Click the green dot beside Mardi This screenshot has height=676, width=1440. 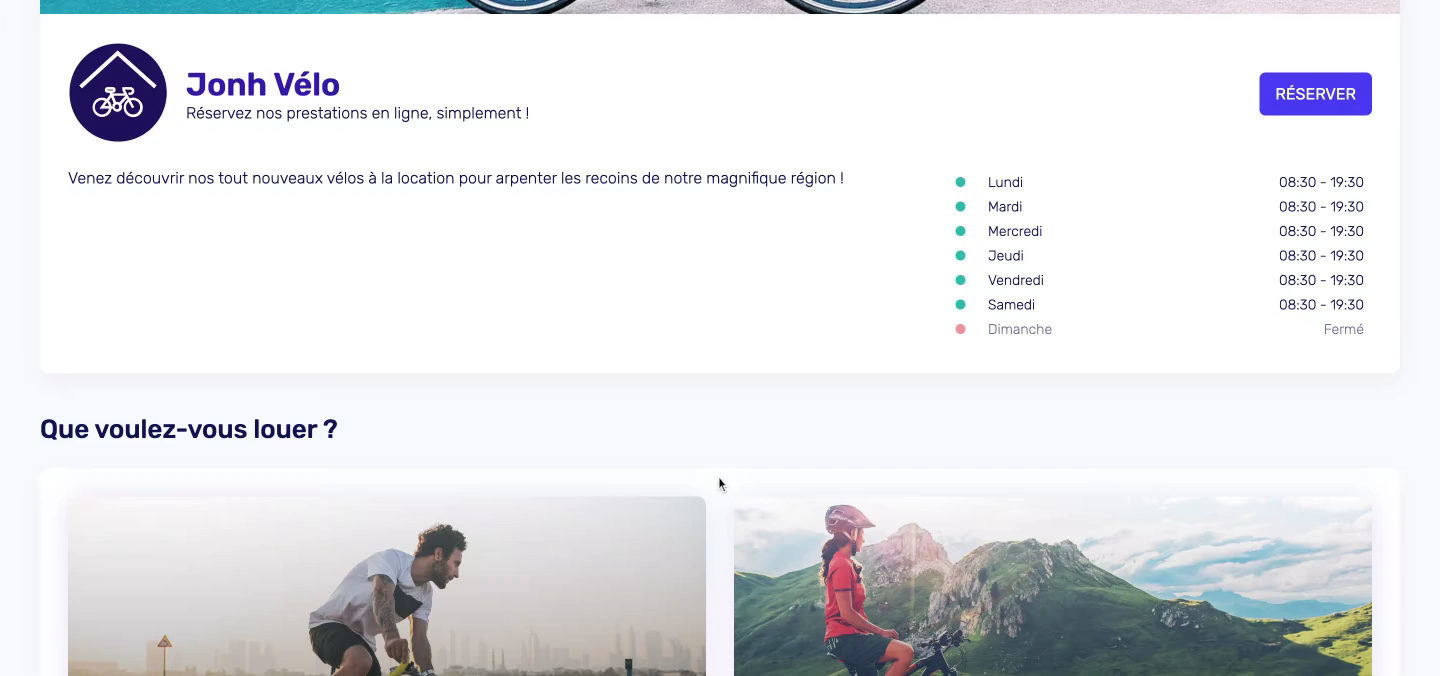[x=960, y=207]
